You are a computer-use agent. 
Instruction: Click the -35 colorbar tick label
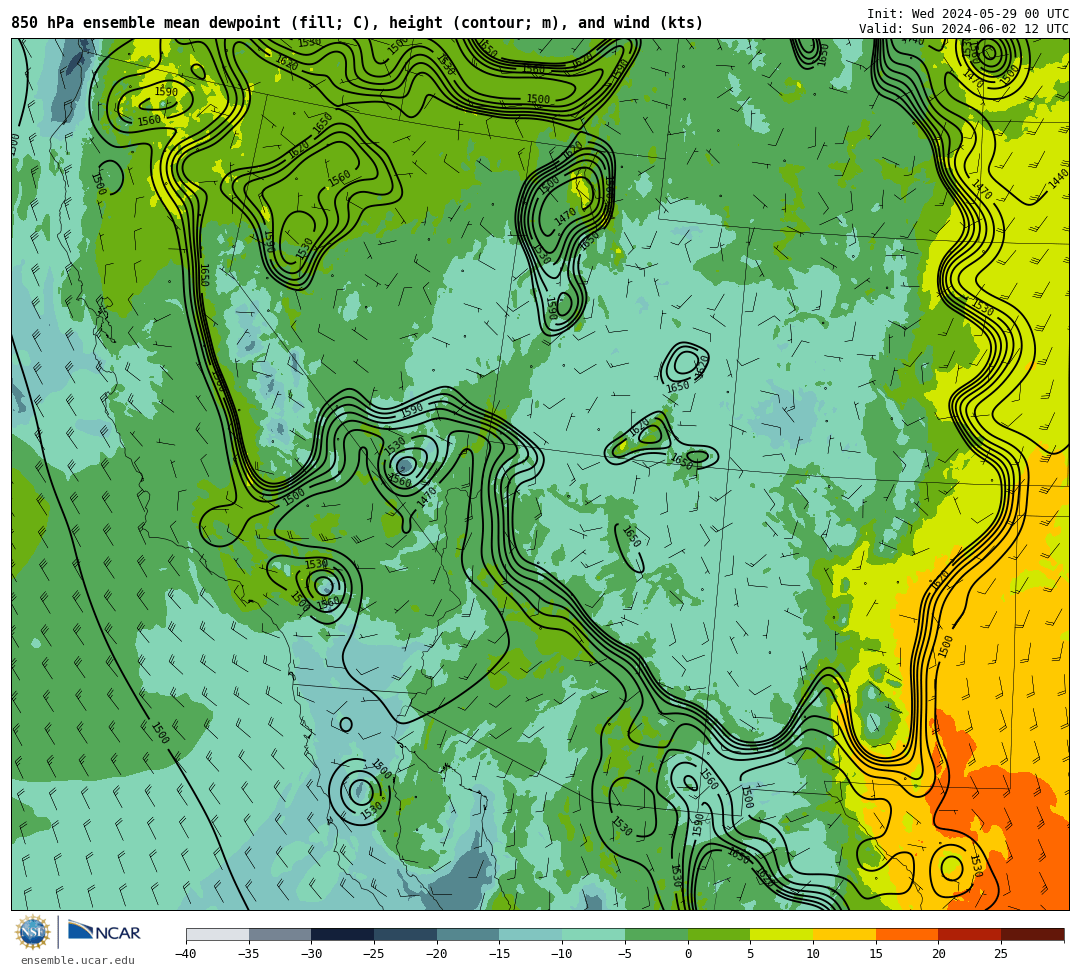pyautogui.click(x=248, y=954)
